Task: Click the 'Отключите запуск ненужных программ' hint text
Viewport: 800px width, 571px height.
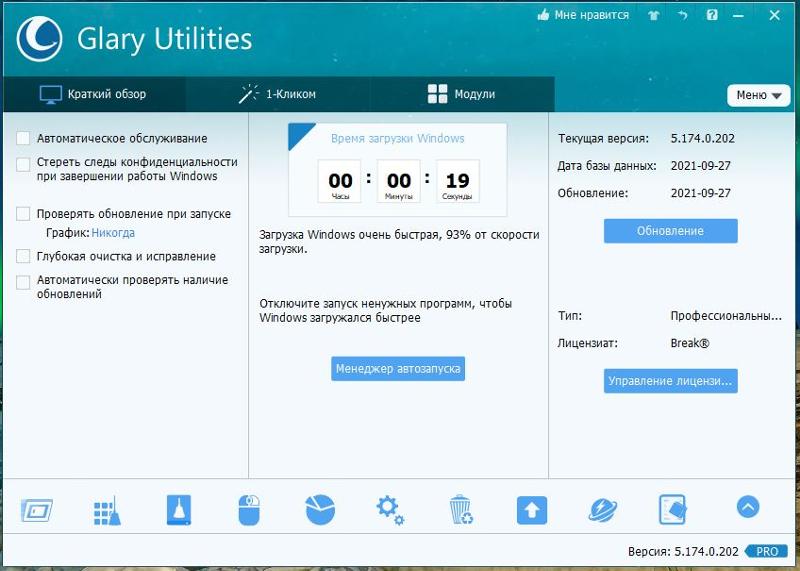Action: 386,310
